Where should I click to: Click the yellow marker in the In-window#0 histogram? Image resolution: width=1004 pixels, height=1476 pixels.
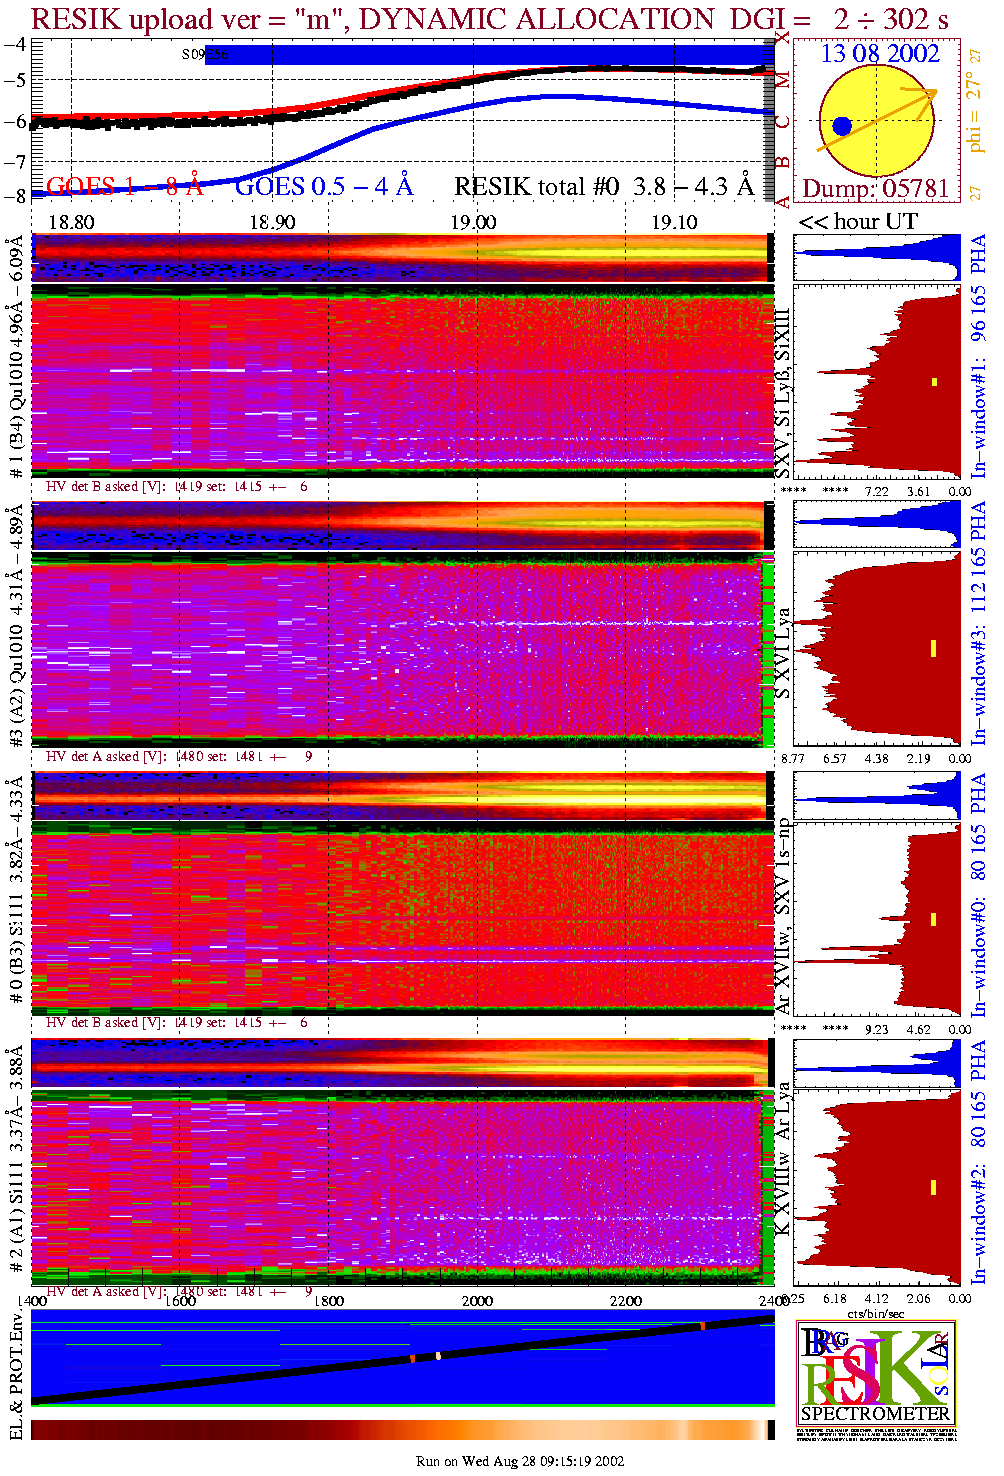click(x=934, y=918)
